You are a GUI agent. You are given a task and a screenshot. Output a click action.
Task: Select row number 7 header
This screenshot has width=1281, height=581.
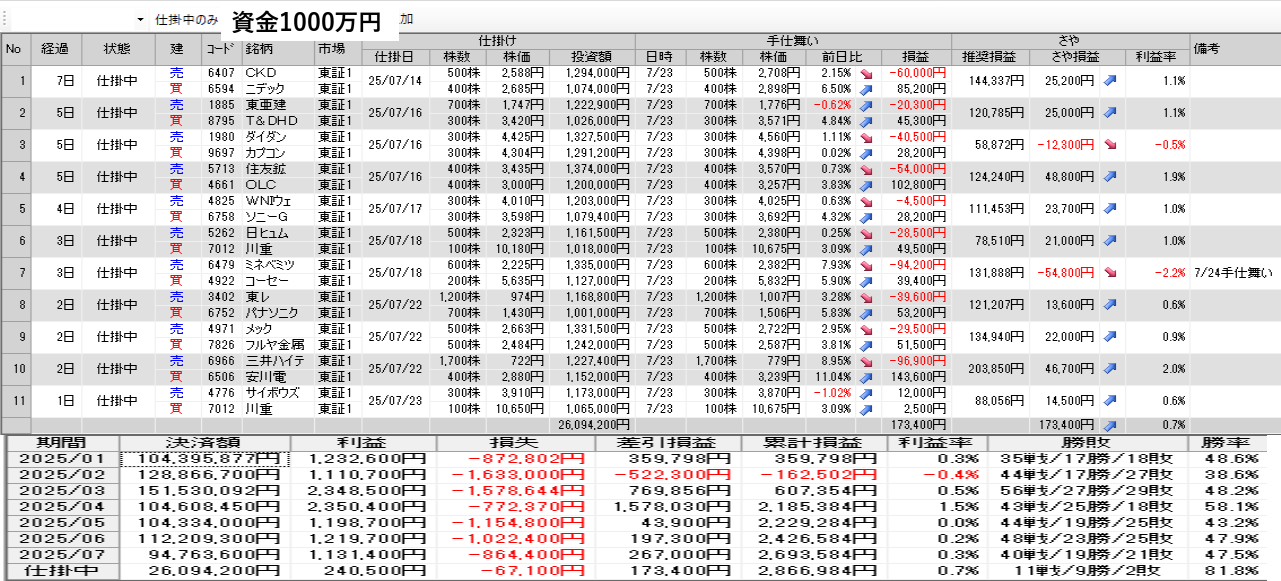(x=15, y=273)
